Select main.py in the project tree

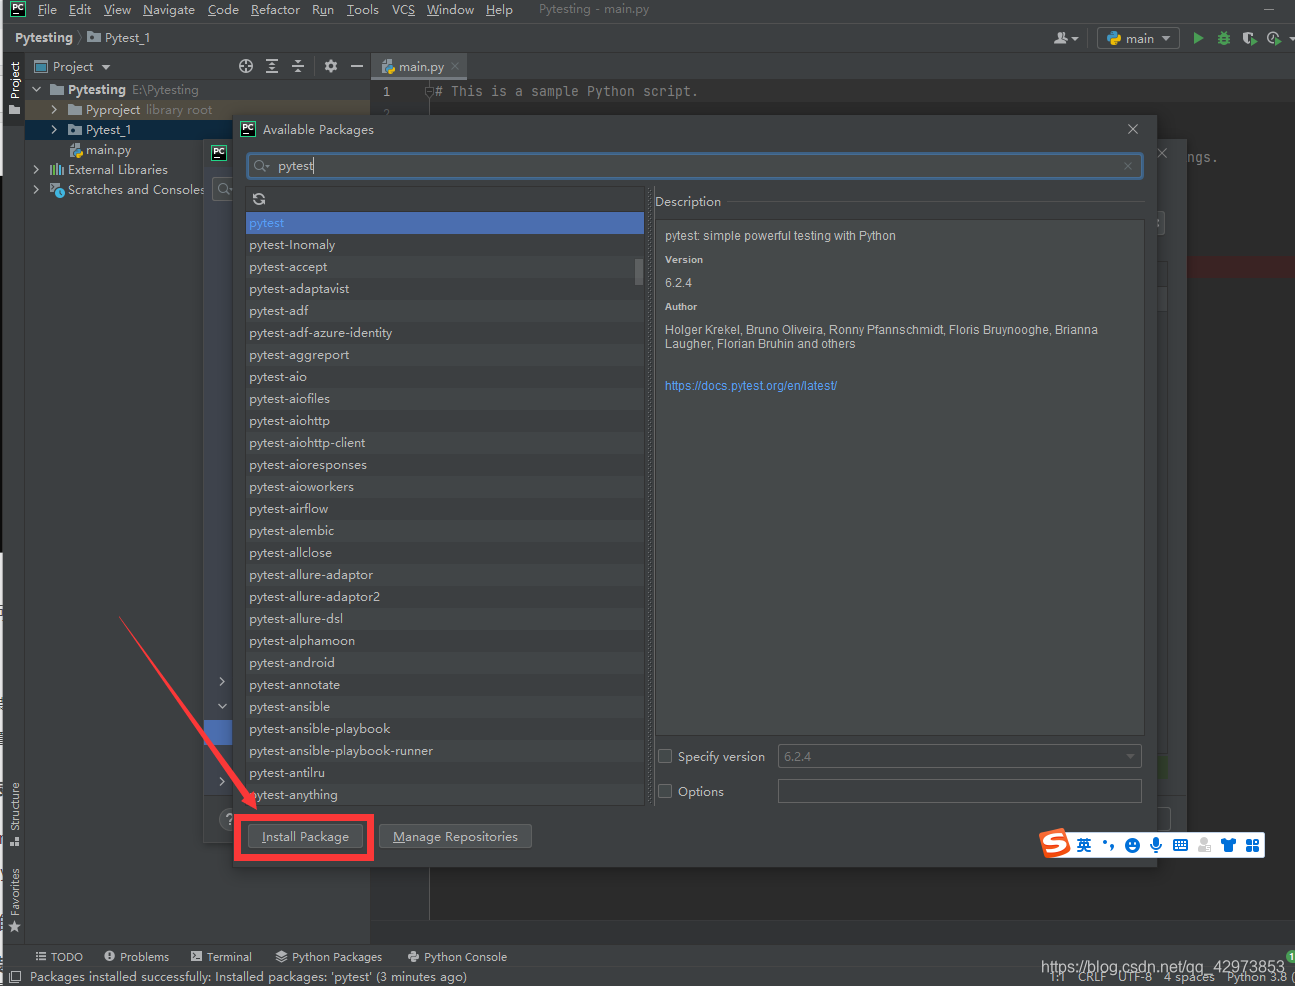pyautogui.click(x=100, y=150)
